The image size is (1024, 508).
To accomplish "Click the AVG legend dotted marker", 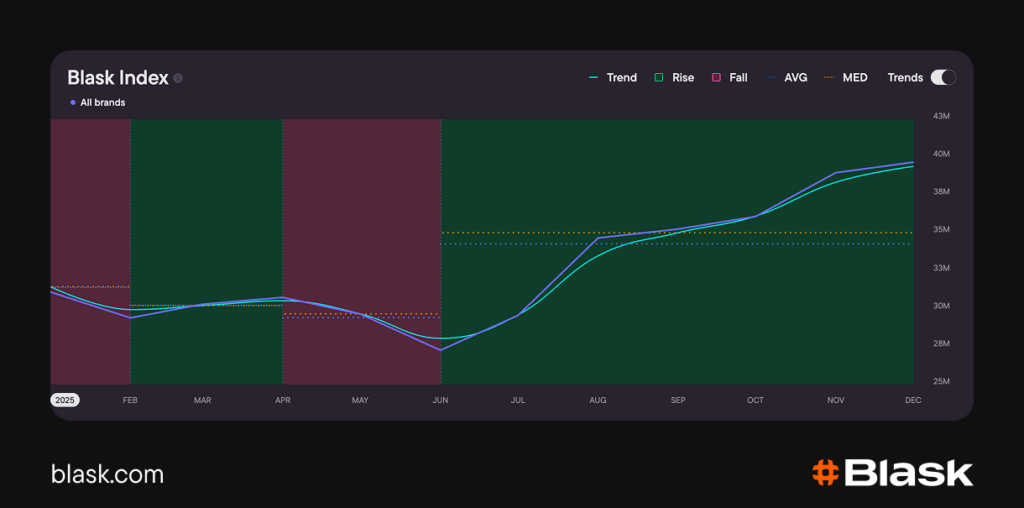I will click(770, 78).
